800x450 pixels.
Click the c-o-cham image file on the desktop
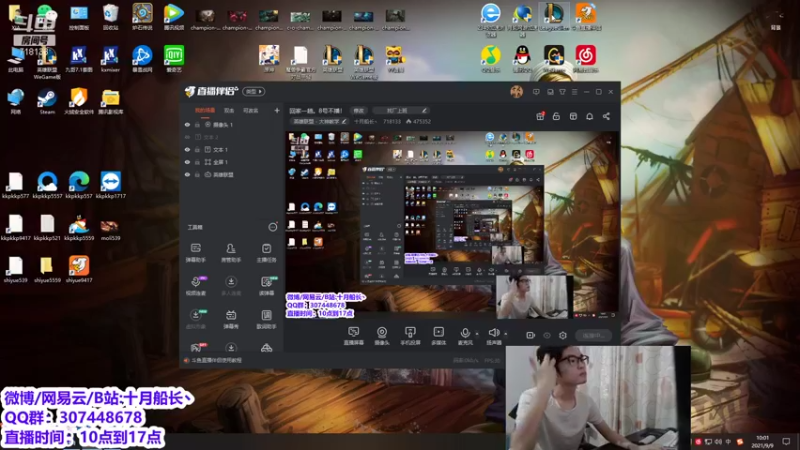pos(300,18)
